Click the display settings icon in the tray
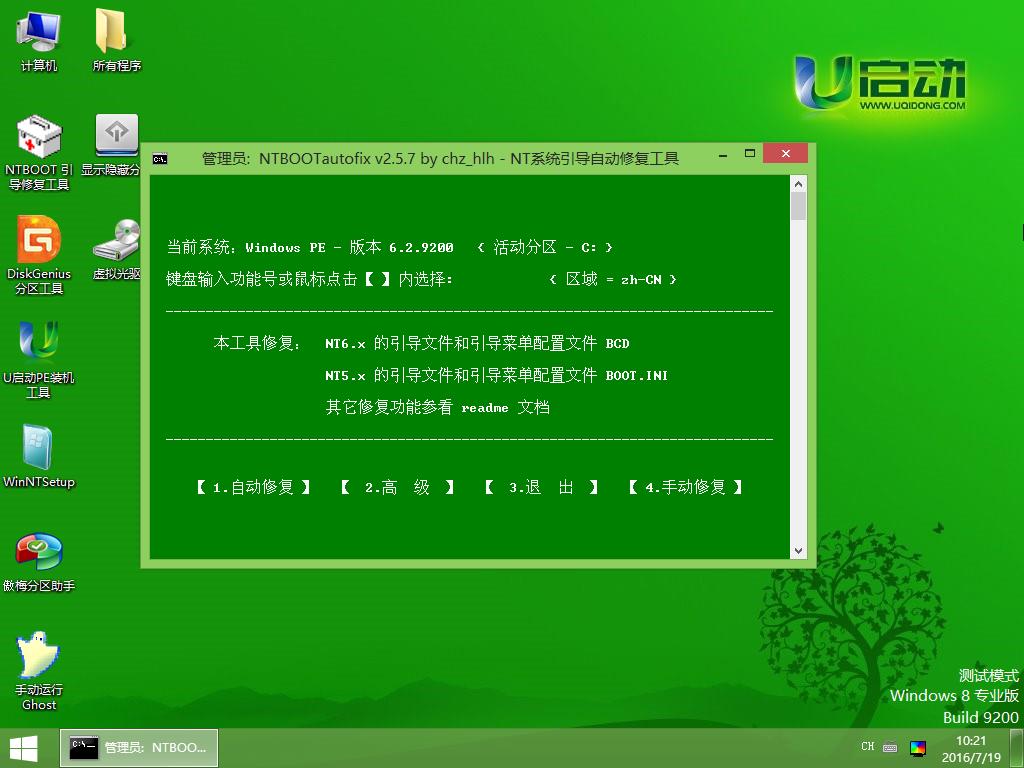Screen dimensions: 1024x768 (x=918, y=746)
